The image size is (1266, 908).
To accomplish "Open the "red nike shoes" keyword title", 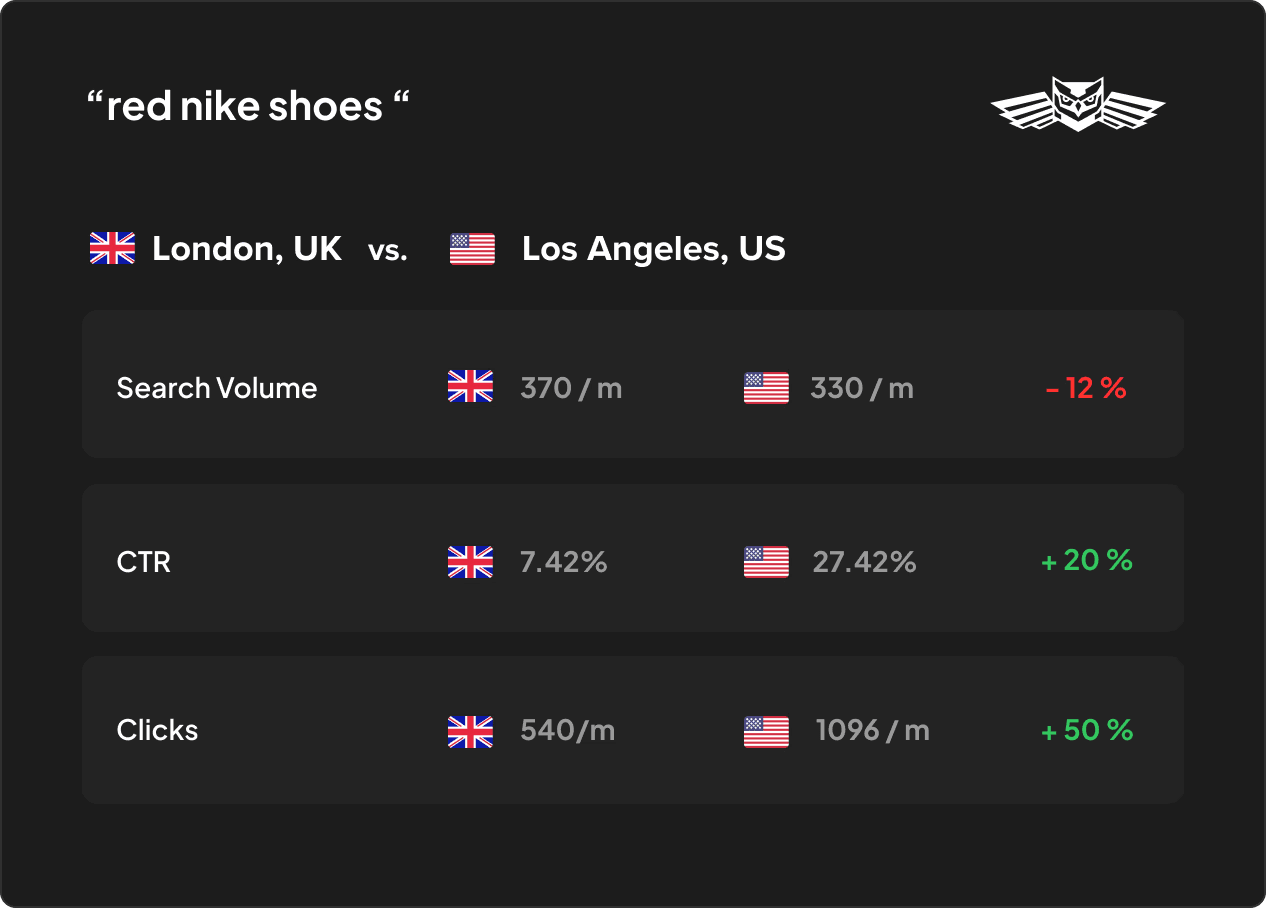I will click(x=248, y=106).
